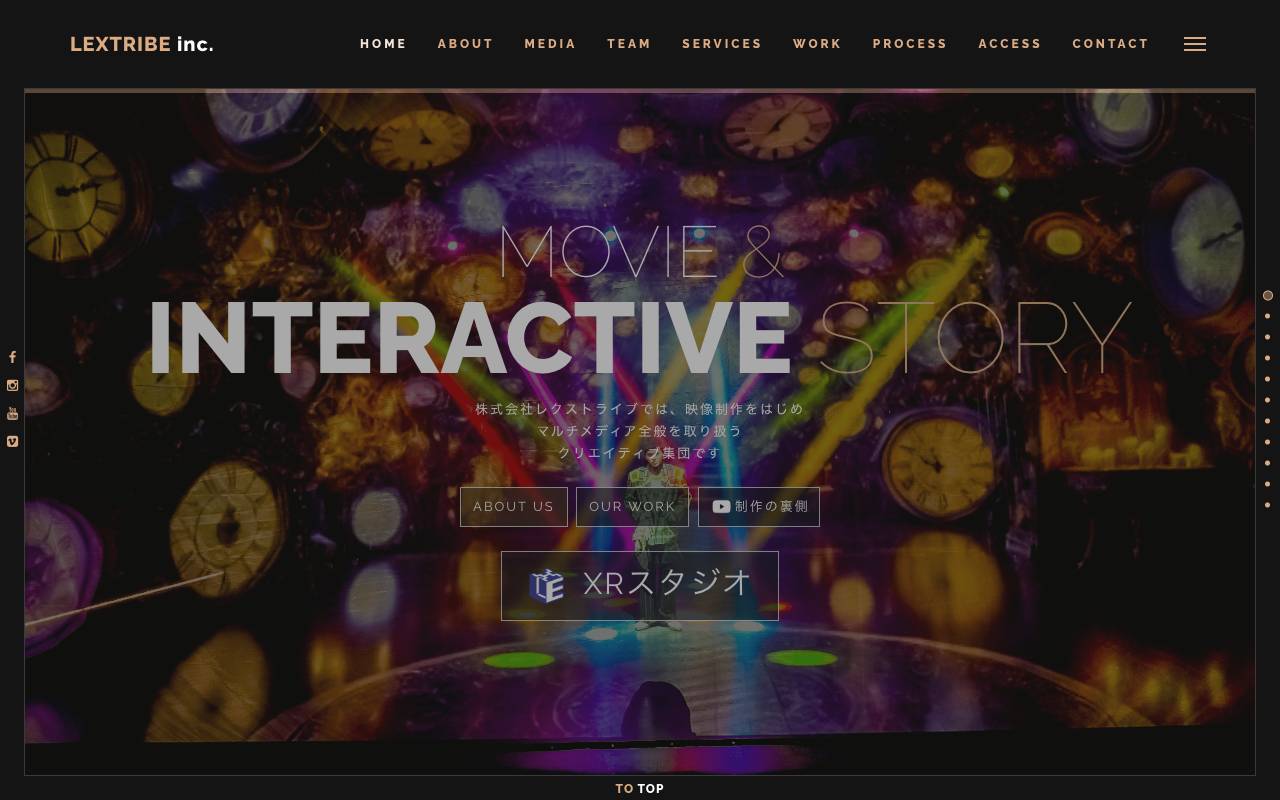Open the MEDIA navigation item
1280x800 pixels.
pyautogui.click(x=550, y=44)
